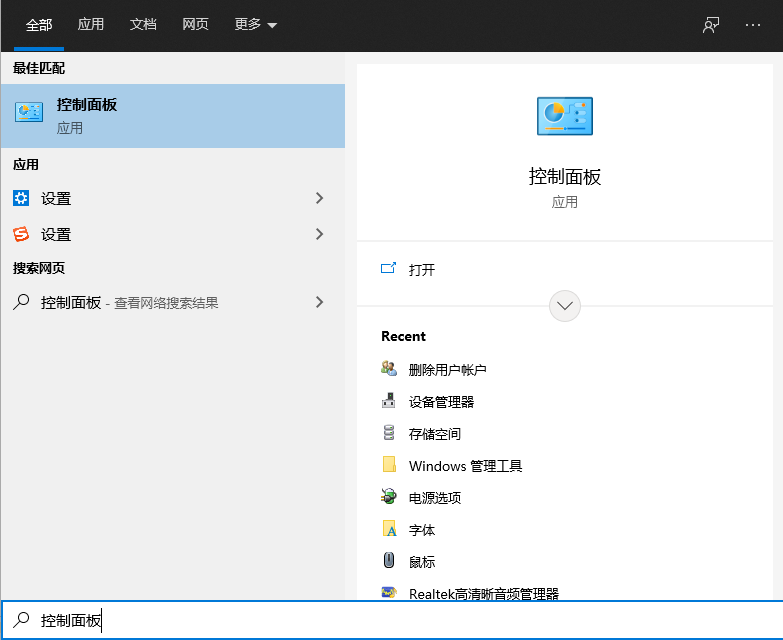Screen dimensions: 783x640
Task: Select the 控制面板 best match result
Action: click(x=172, y=116)
